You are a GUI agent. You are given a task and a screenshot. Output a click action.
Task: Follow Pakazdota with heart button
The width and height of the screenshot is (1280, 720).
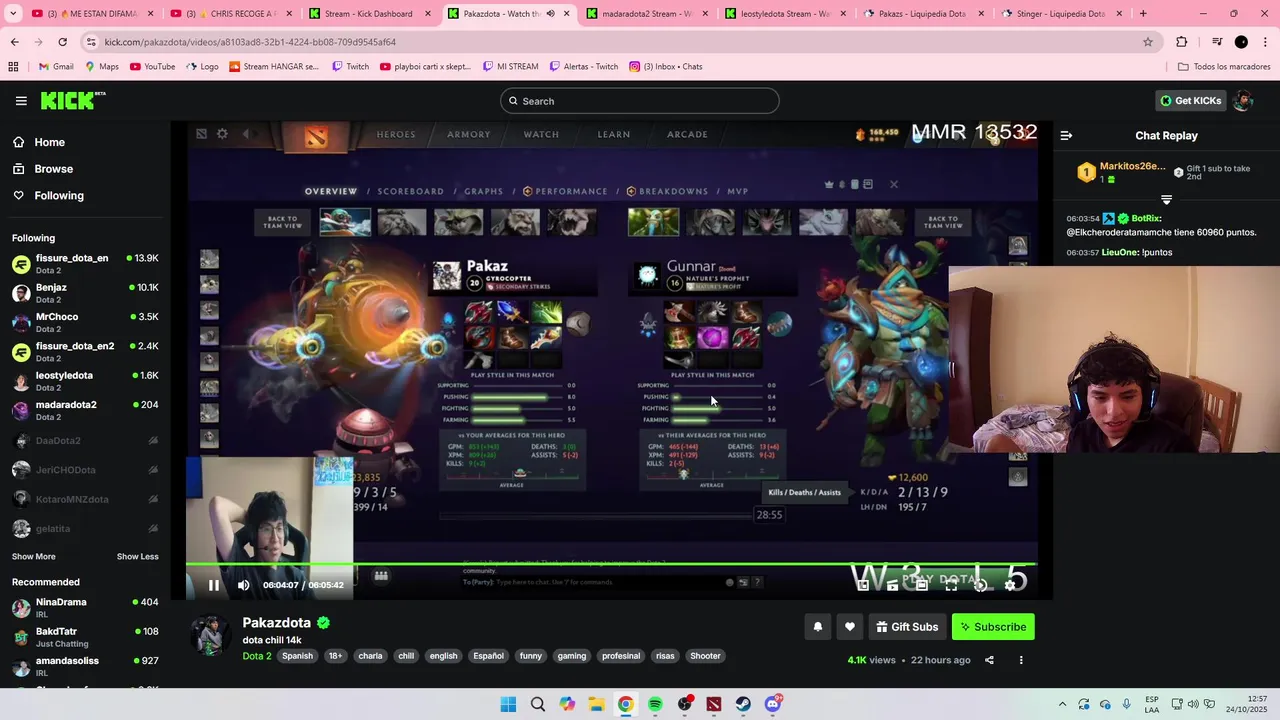pyautogui.click(x=850, y=627)
